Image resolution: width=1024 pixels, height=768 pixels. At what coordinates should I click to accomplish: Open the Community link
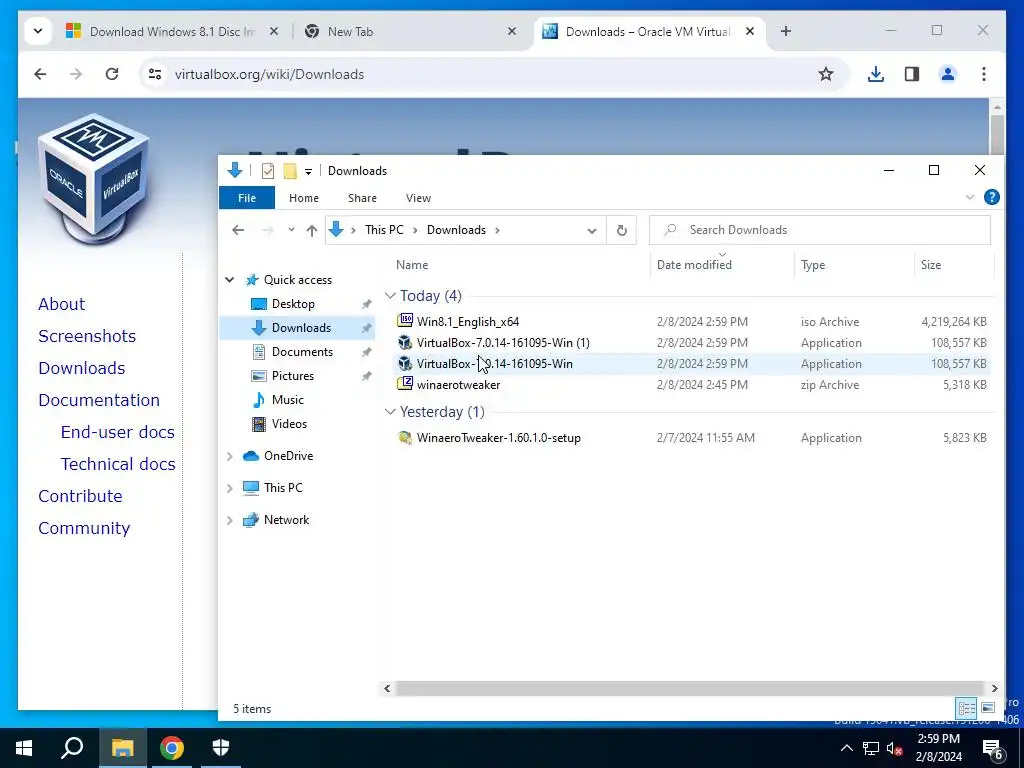[84, 528]
